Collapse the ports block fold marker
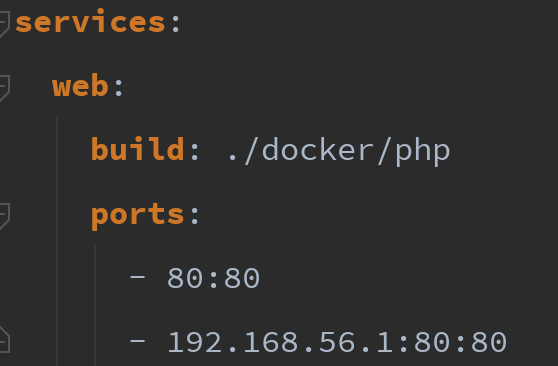This screenshot has height=366, width=558. (4, 216)
